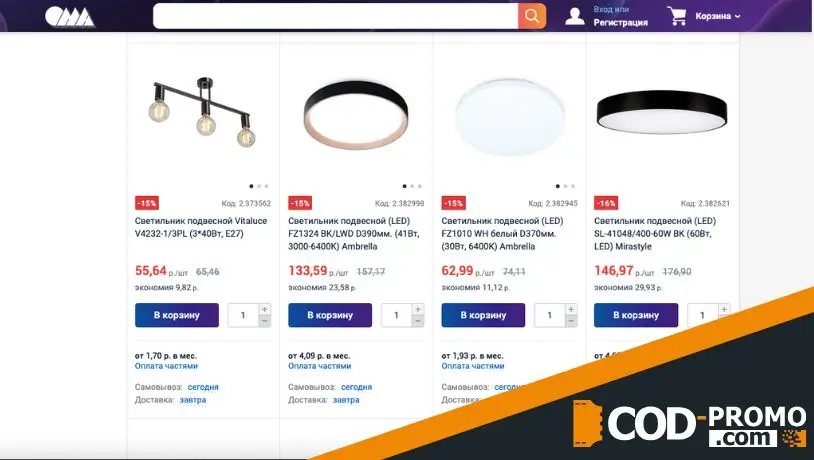Open the user profile icon
Image resolution: width=814 pixels, height=460 pixels.
tap(575, 16)
